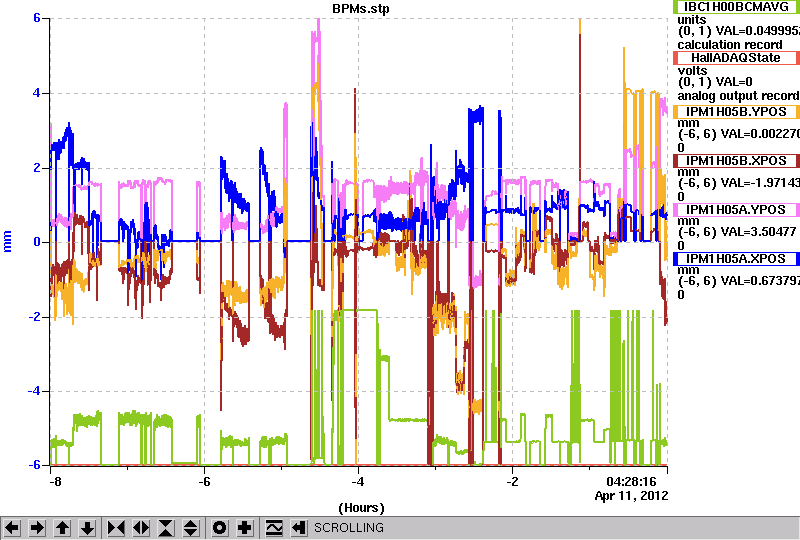Select the IPM1H05A.YPOS curve in the legend
This screenshot has width=800, height=540.
pyautogui.click(x=736, y=210)
